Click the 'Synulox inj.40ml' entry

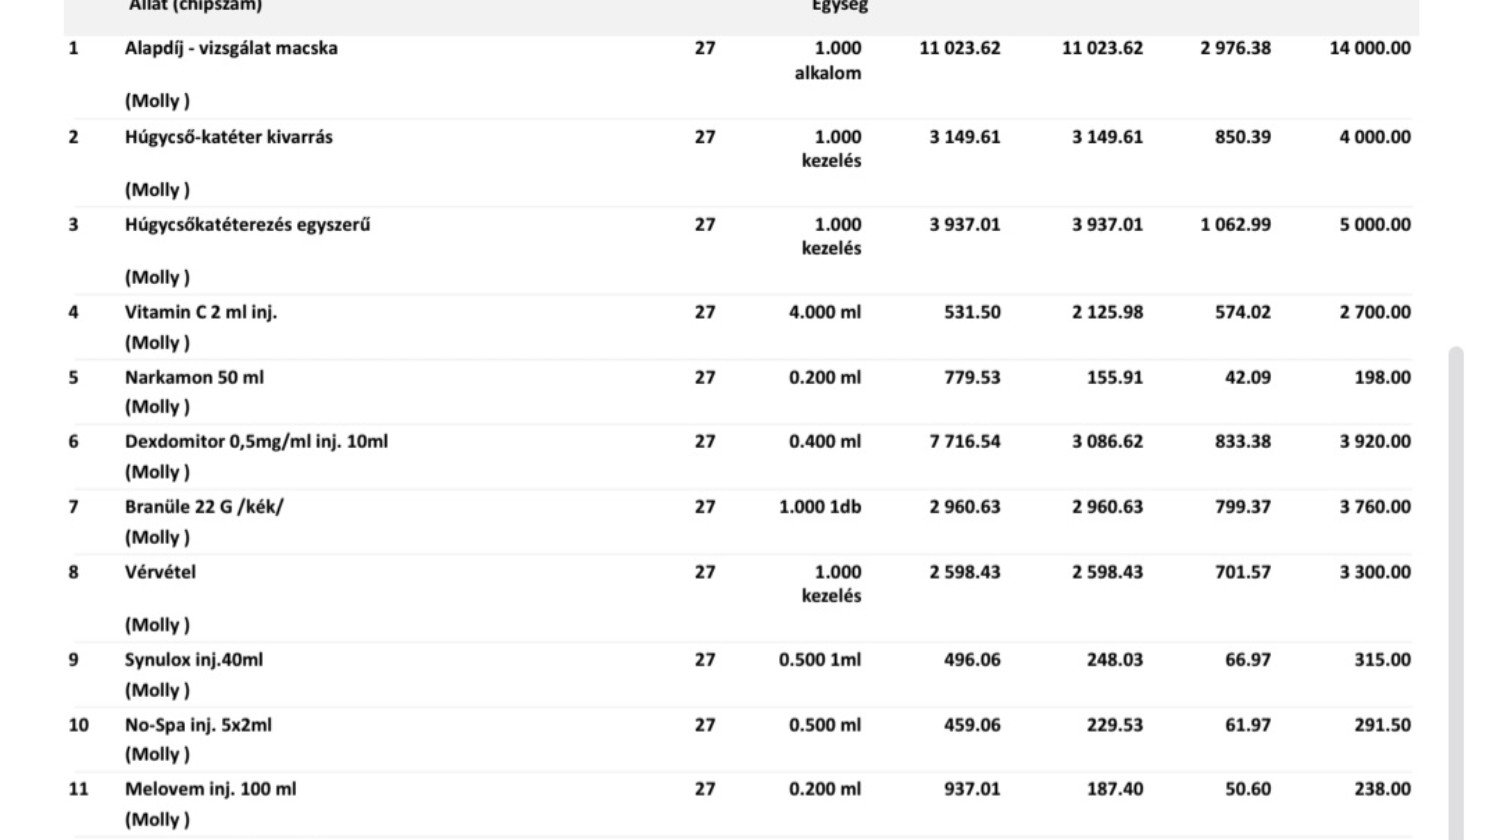click(194, 660)
